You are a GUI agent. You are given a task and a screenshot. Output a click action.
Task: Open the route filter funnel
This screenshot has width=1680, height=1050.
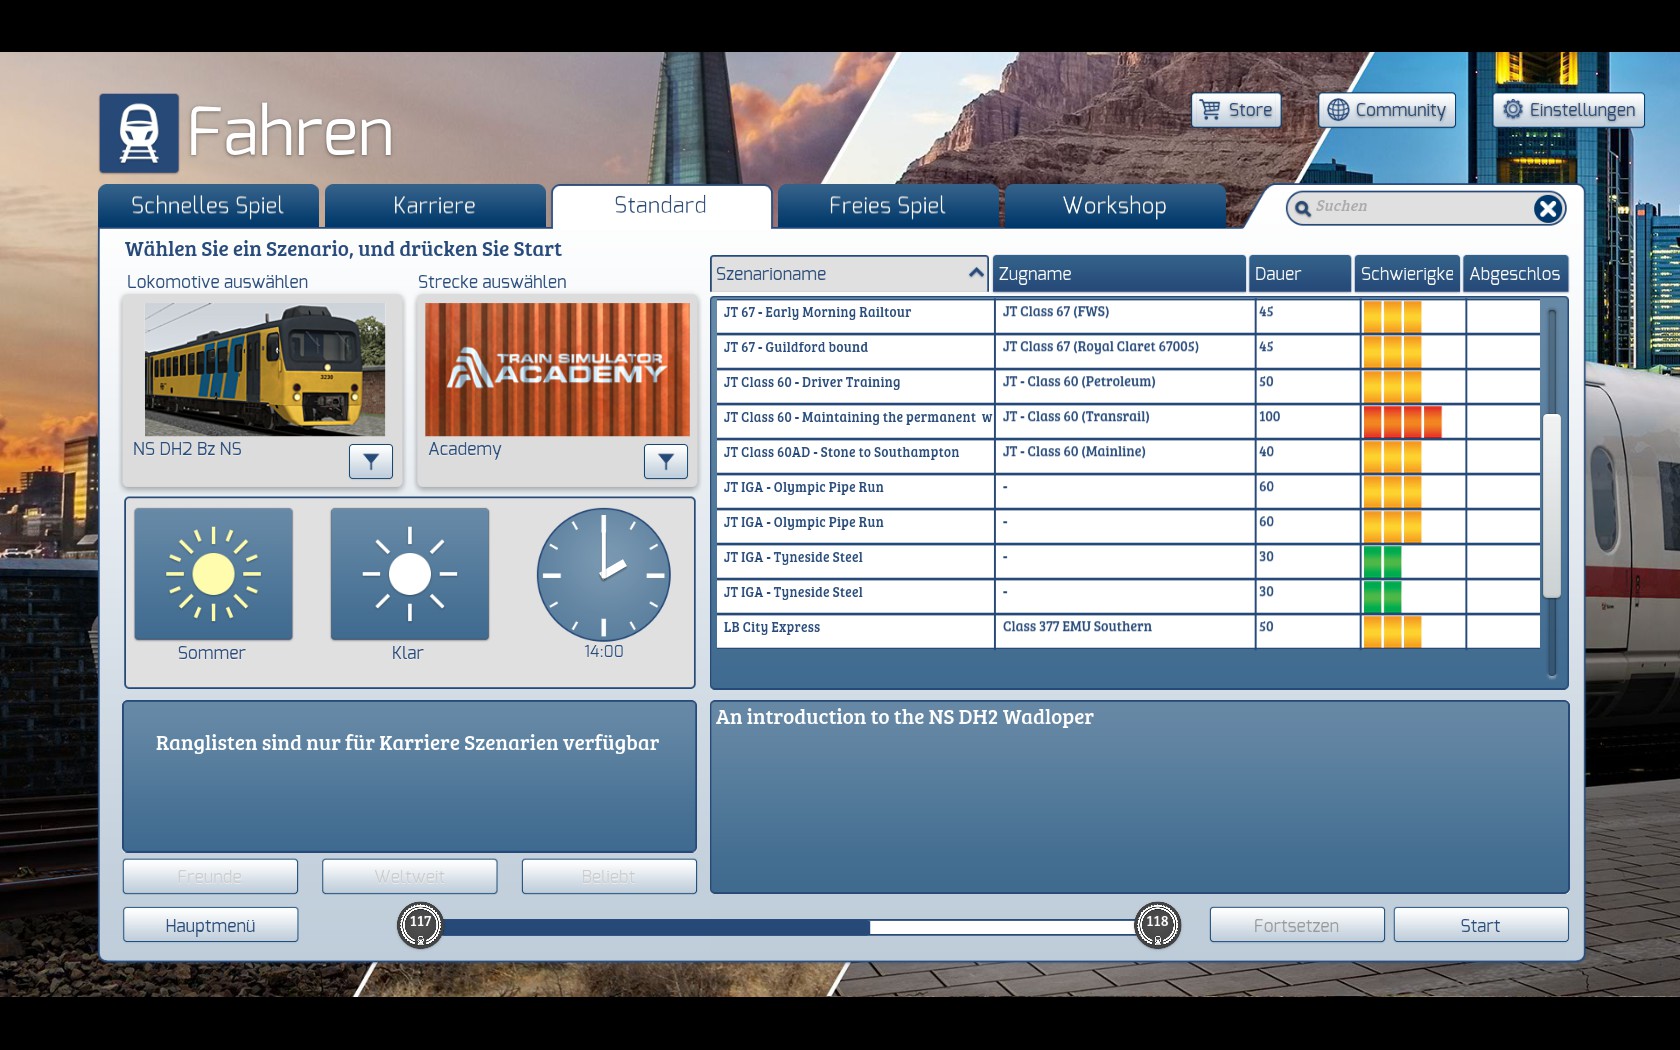pos(666,461)
